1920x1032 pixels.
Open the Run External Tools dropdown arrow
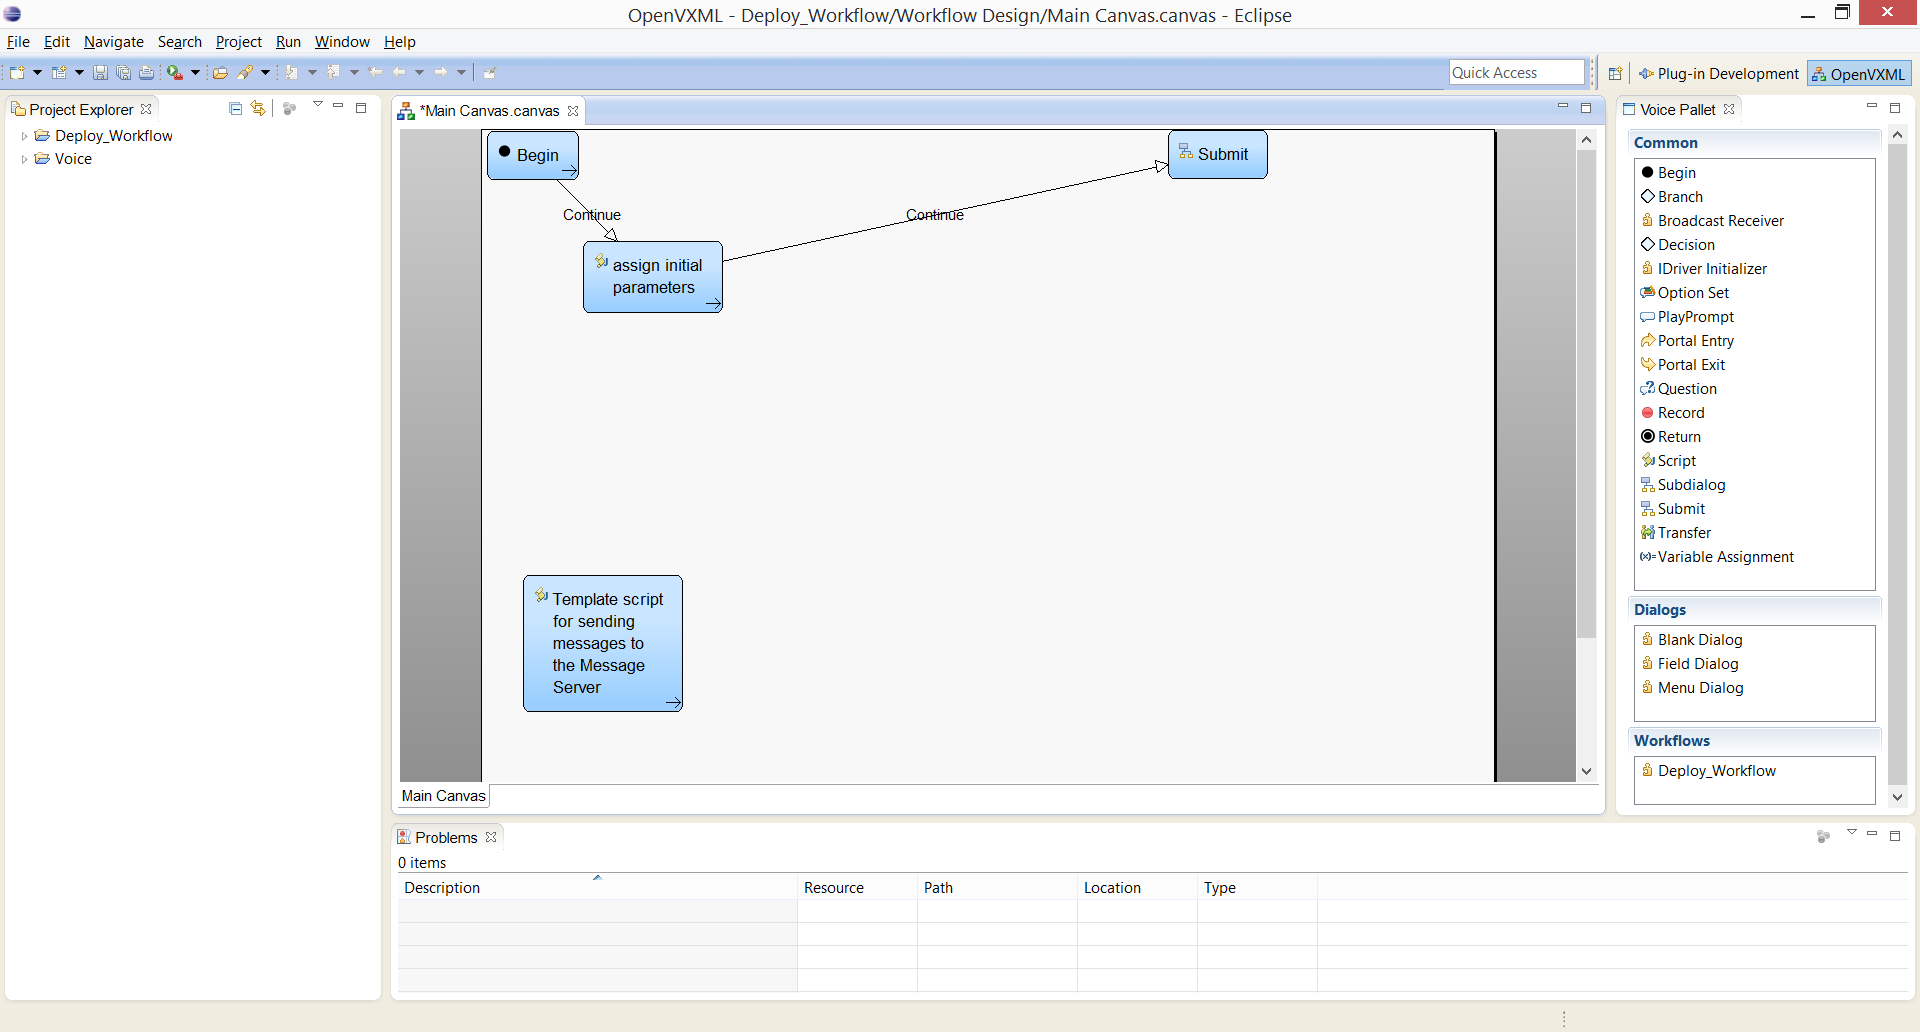(x=195, y=72)
